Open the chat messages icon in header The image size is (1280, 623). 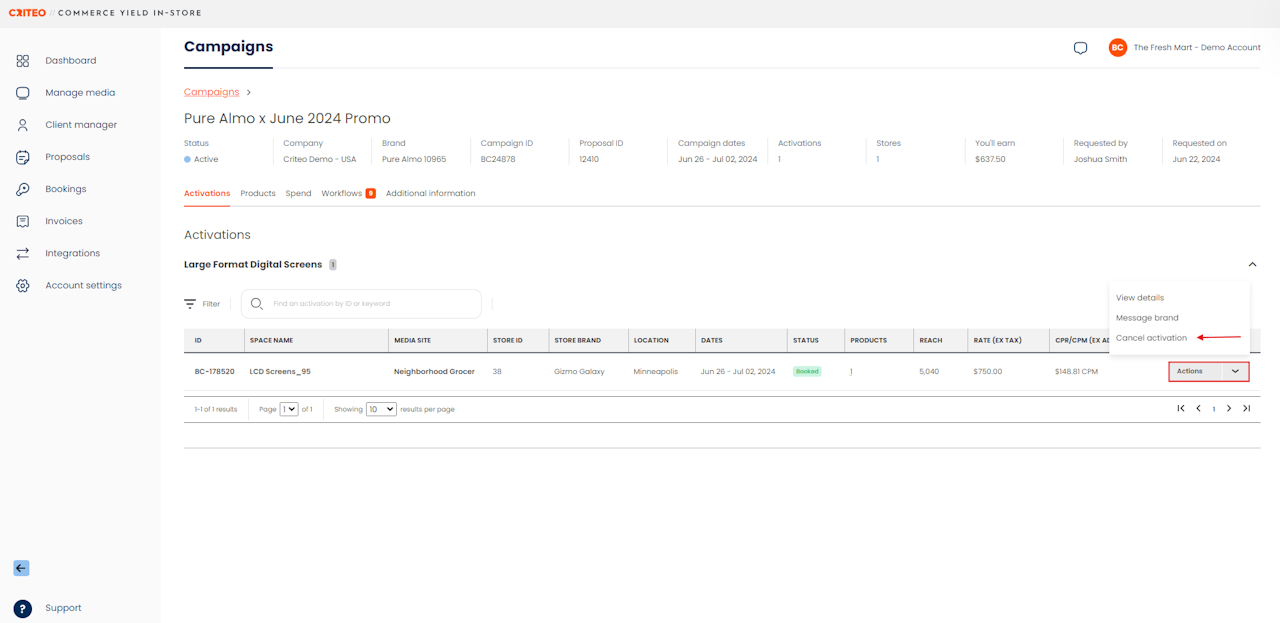1080,48
